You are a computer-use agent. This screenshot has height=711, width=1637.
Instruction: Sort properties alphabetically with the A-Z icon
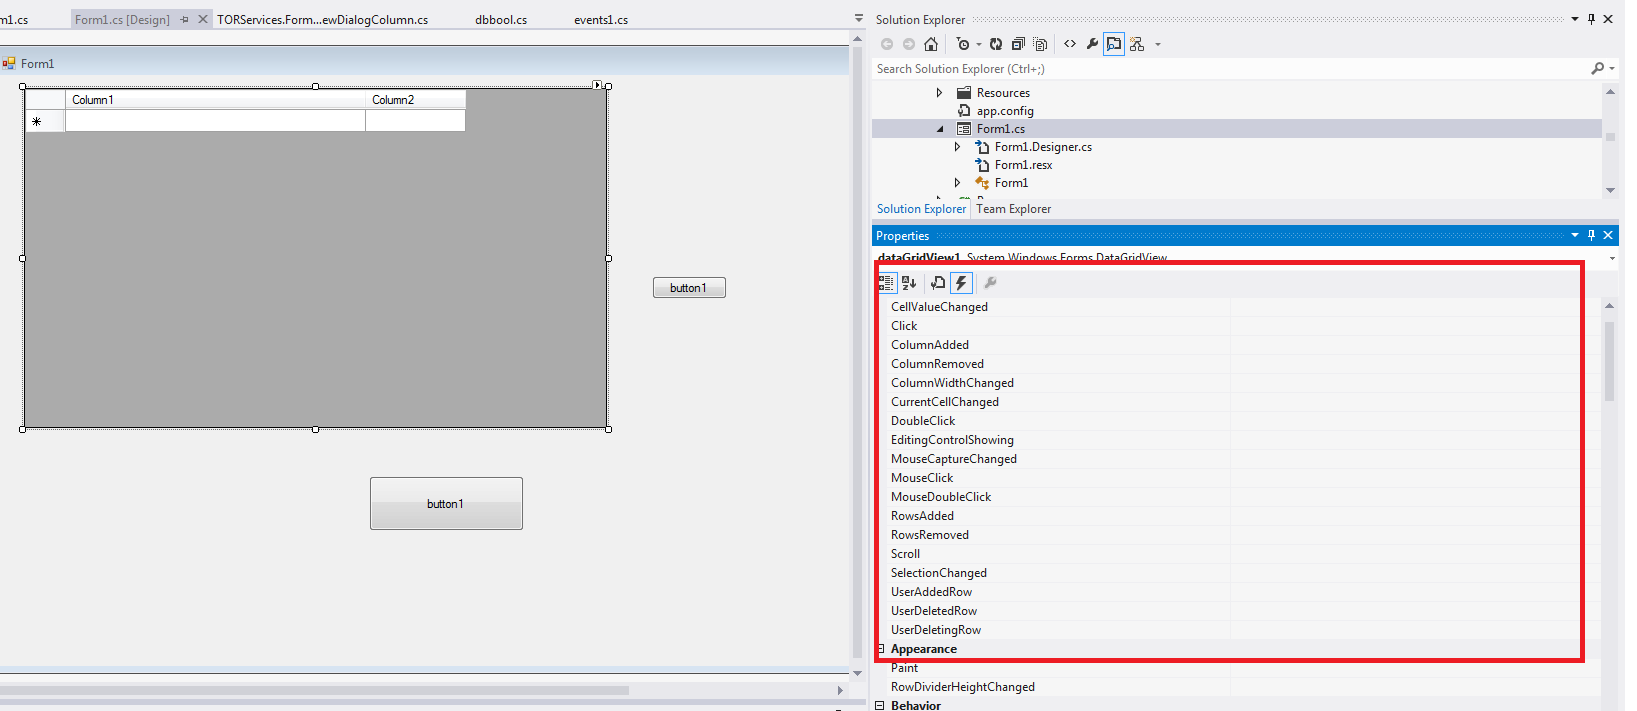[x=909, y=283]
